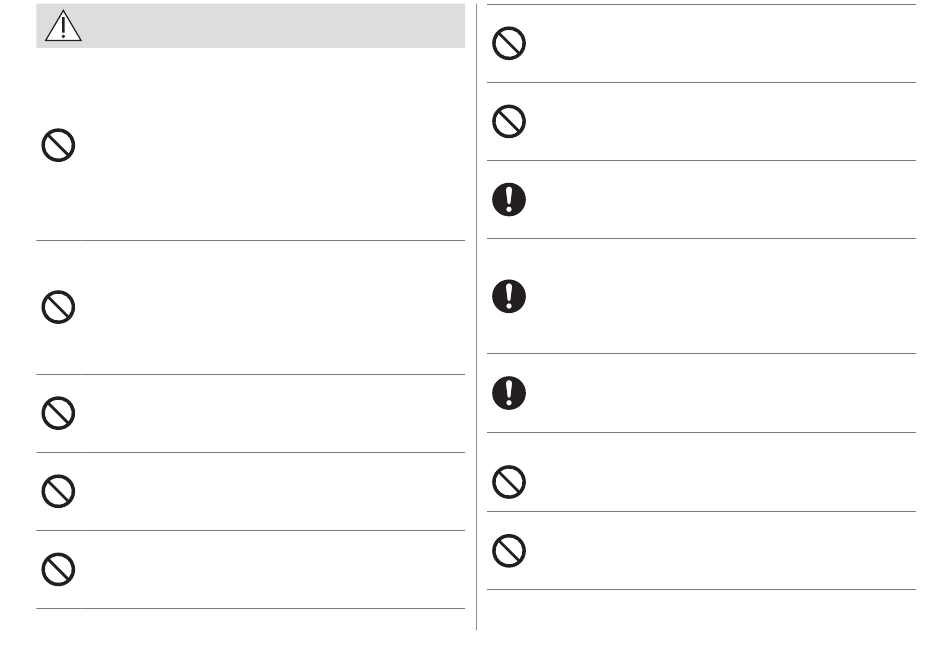Screen dimensions: 950x655
Task: Click the vertical divider line between columns
Action: [x=476, y=317]
